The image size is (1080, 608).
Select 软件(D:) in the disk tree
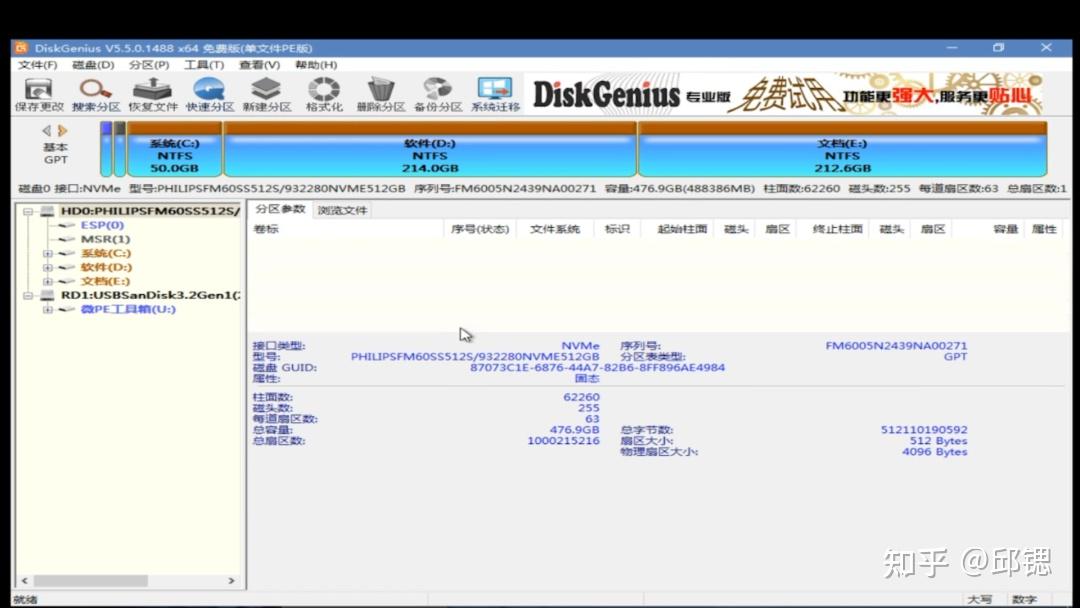tap(106, 267)
